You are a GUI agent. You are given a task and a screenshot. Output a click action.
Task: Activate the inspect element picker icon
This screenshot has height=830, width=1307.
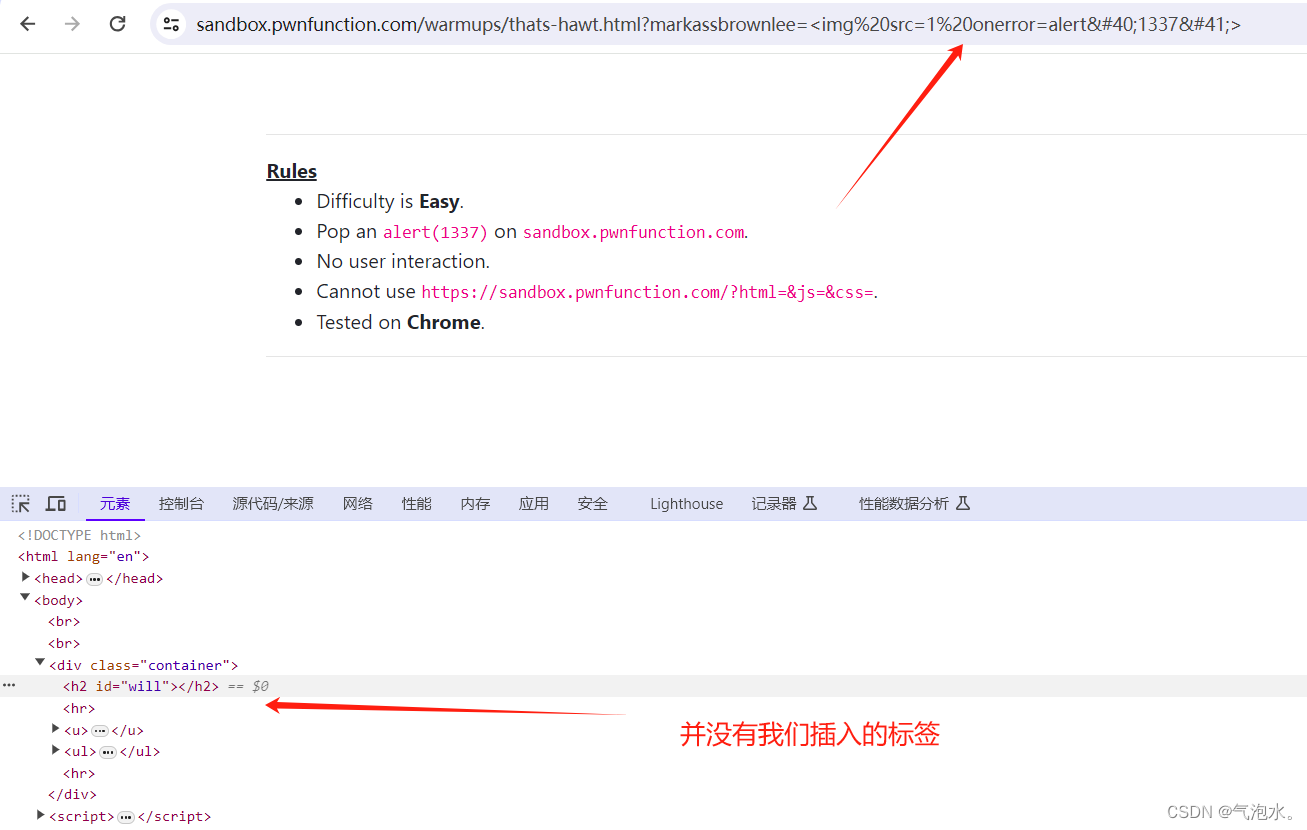pyautogui.click(x=21, y=503)
